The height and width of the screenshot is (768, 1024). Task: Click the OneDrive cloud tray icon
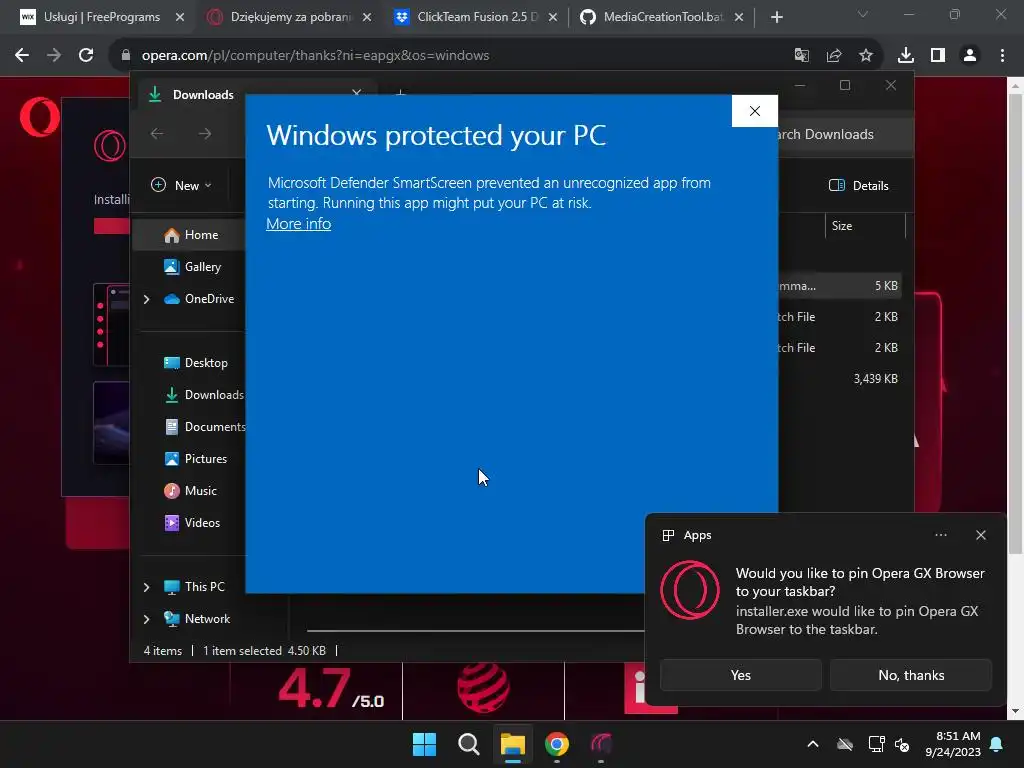tap(845, 744)
